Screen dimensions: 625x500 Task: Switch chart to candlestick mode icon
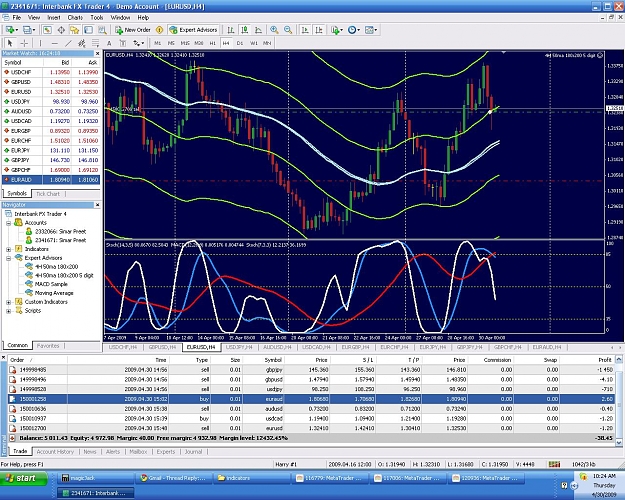pyautogui.click(x=245, y=30)
